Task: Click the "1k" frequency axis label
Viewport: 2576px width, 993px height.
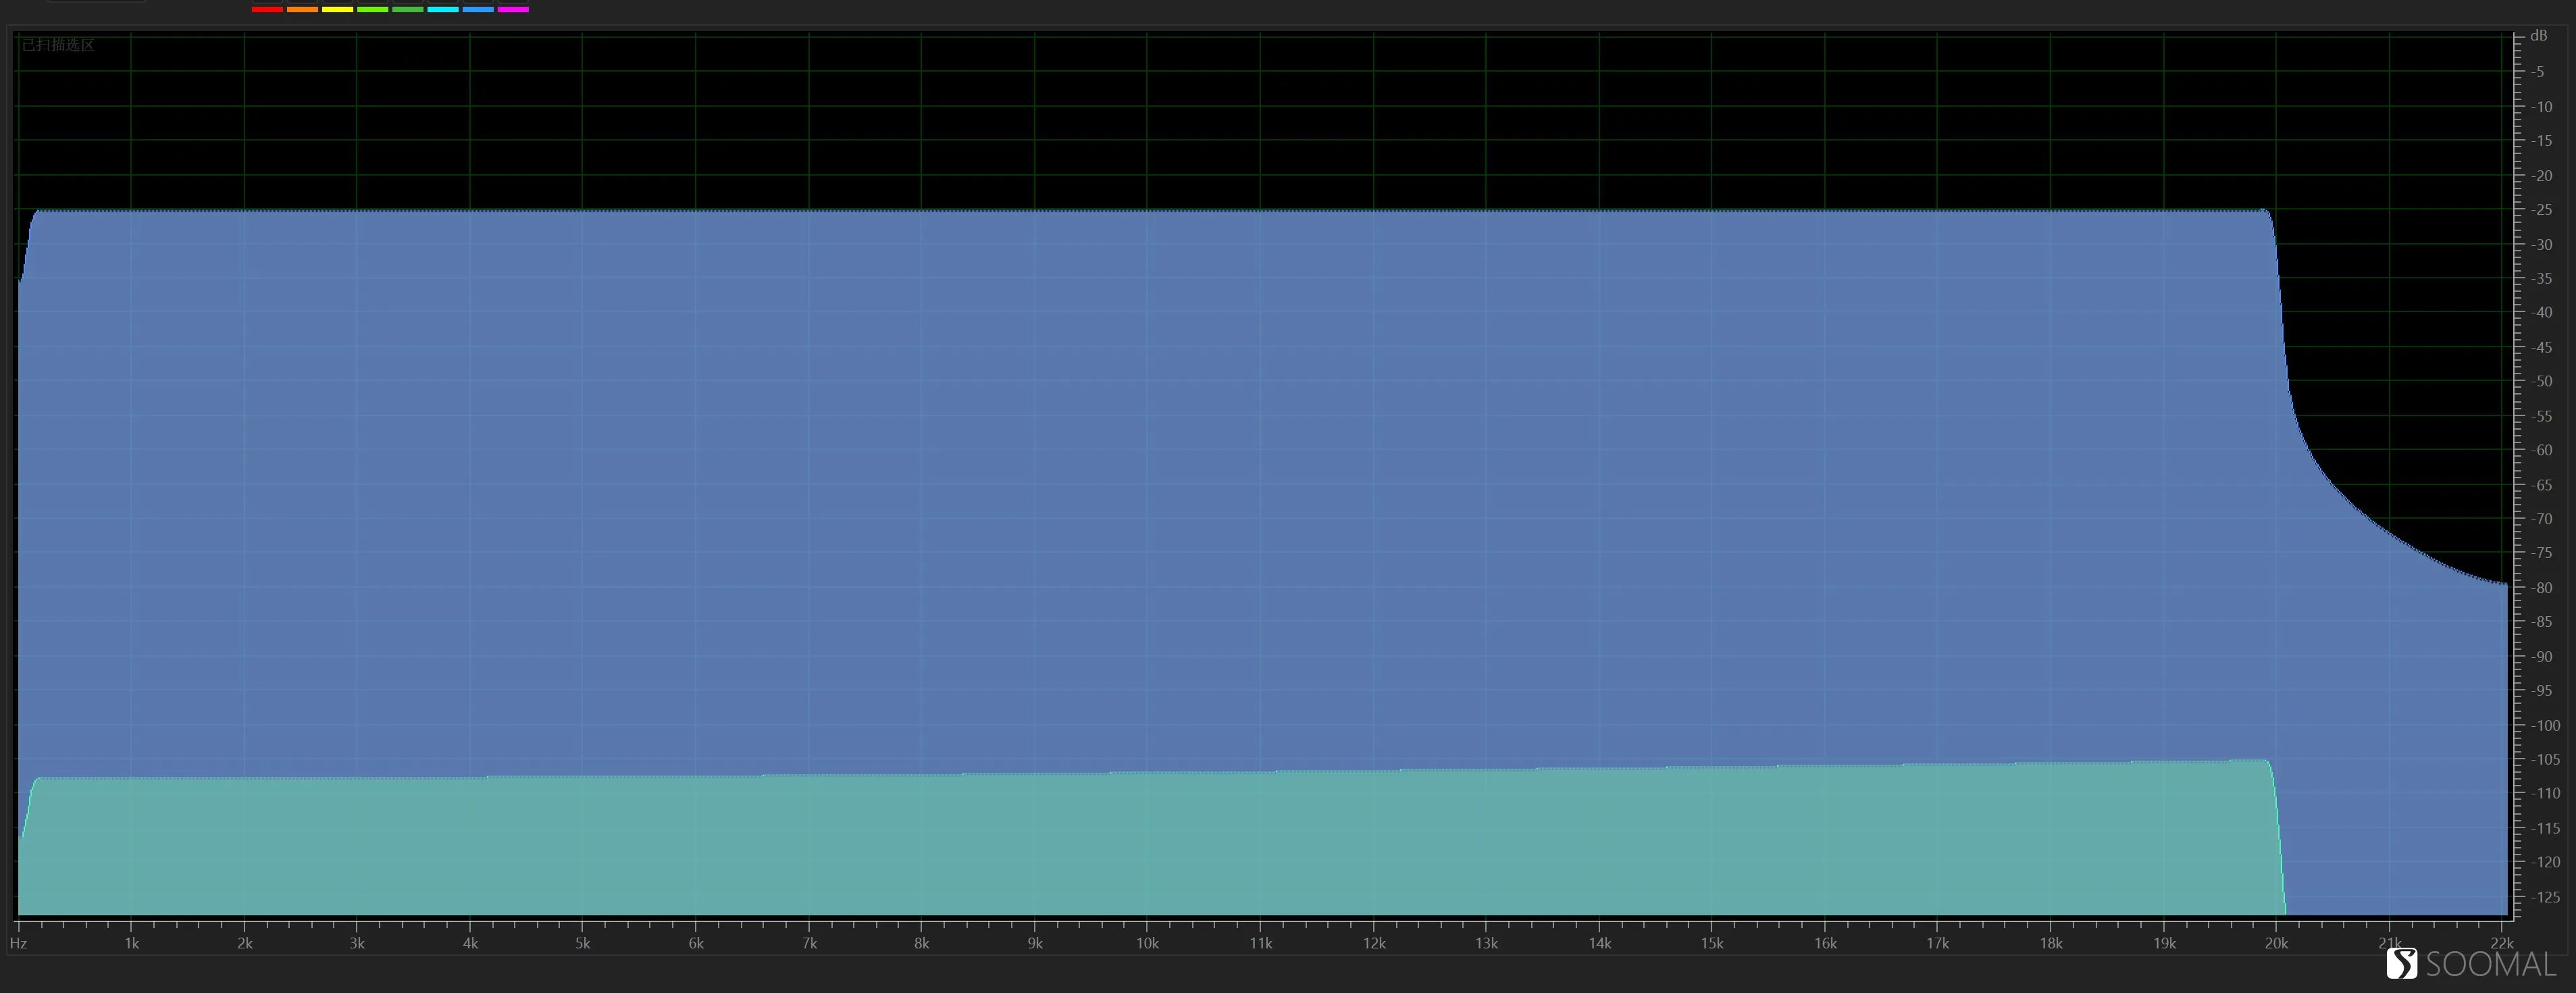Action: (131, 943)
